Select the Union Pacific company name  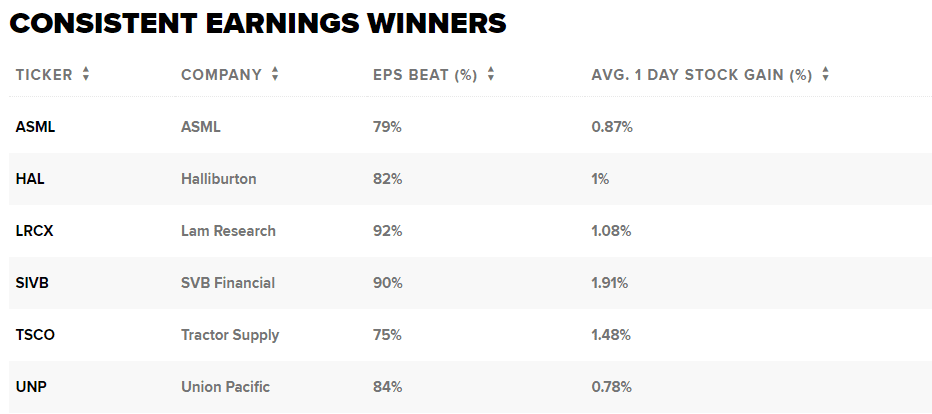225,387
